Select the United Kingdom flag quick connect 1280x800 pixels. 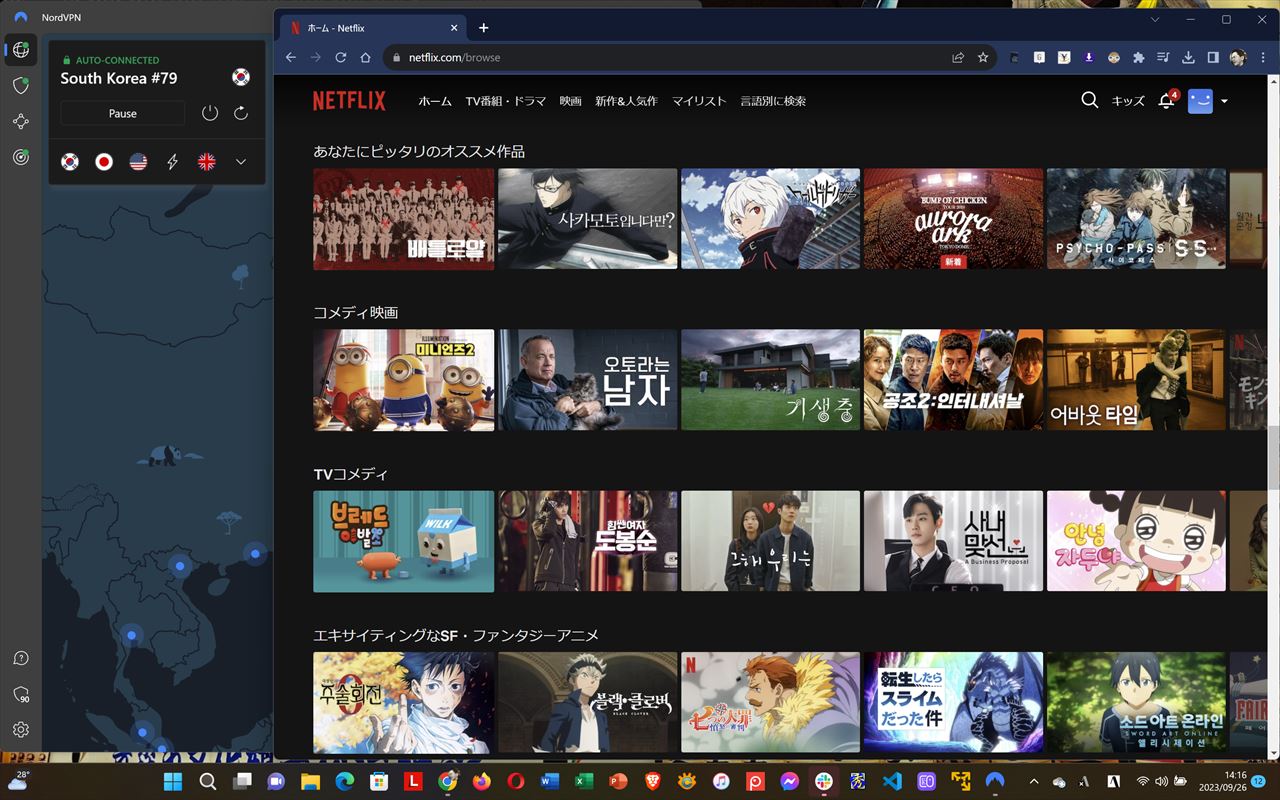(207, 161)
